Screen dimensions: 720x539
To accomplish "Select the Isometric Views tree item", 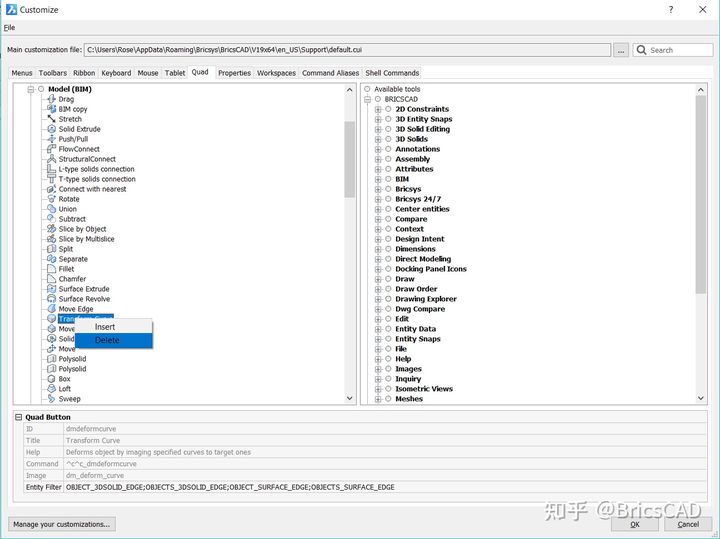I will click(424, 389).
